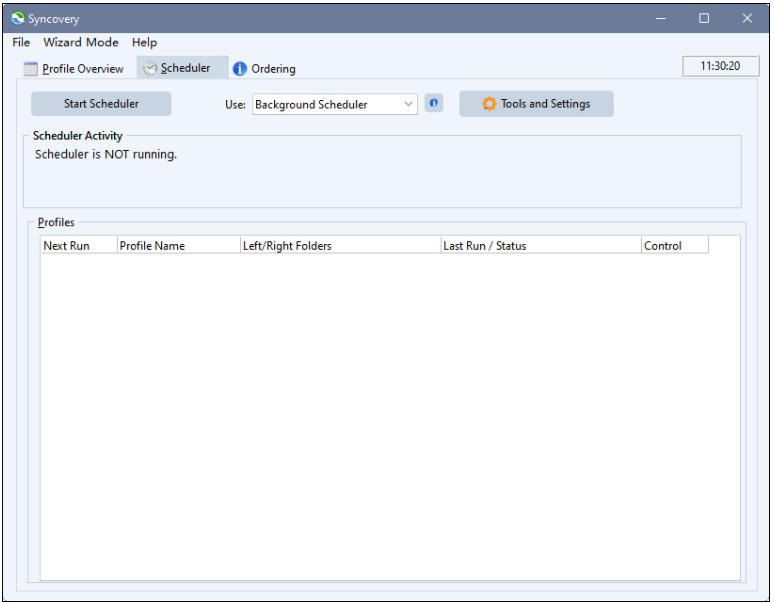Open the Ordering tab

[x=265, y=69]
